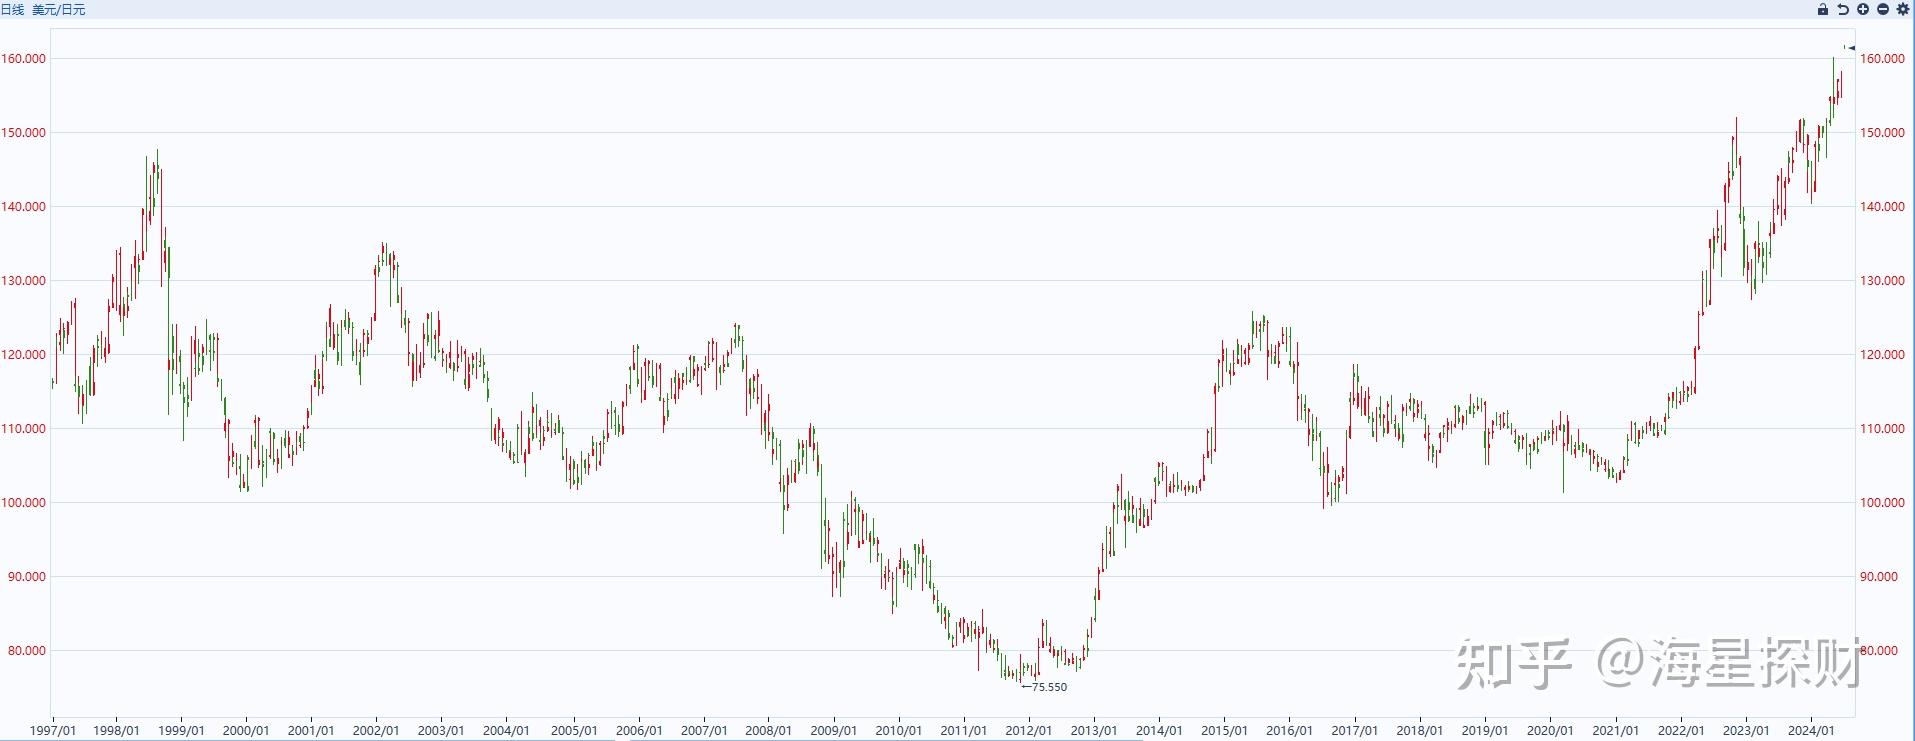Click the 130.000 label on right price axis

coord(1881,281)
